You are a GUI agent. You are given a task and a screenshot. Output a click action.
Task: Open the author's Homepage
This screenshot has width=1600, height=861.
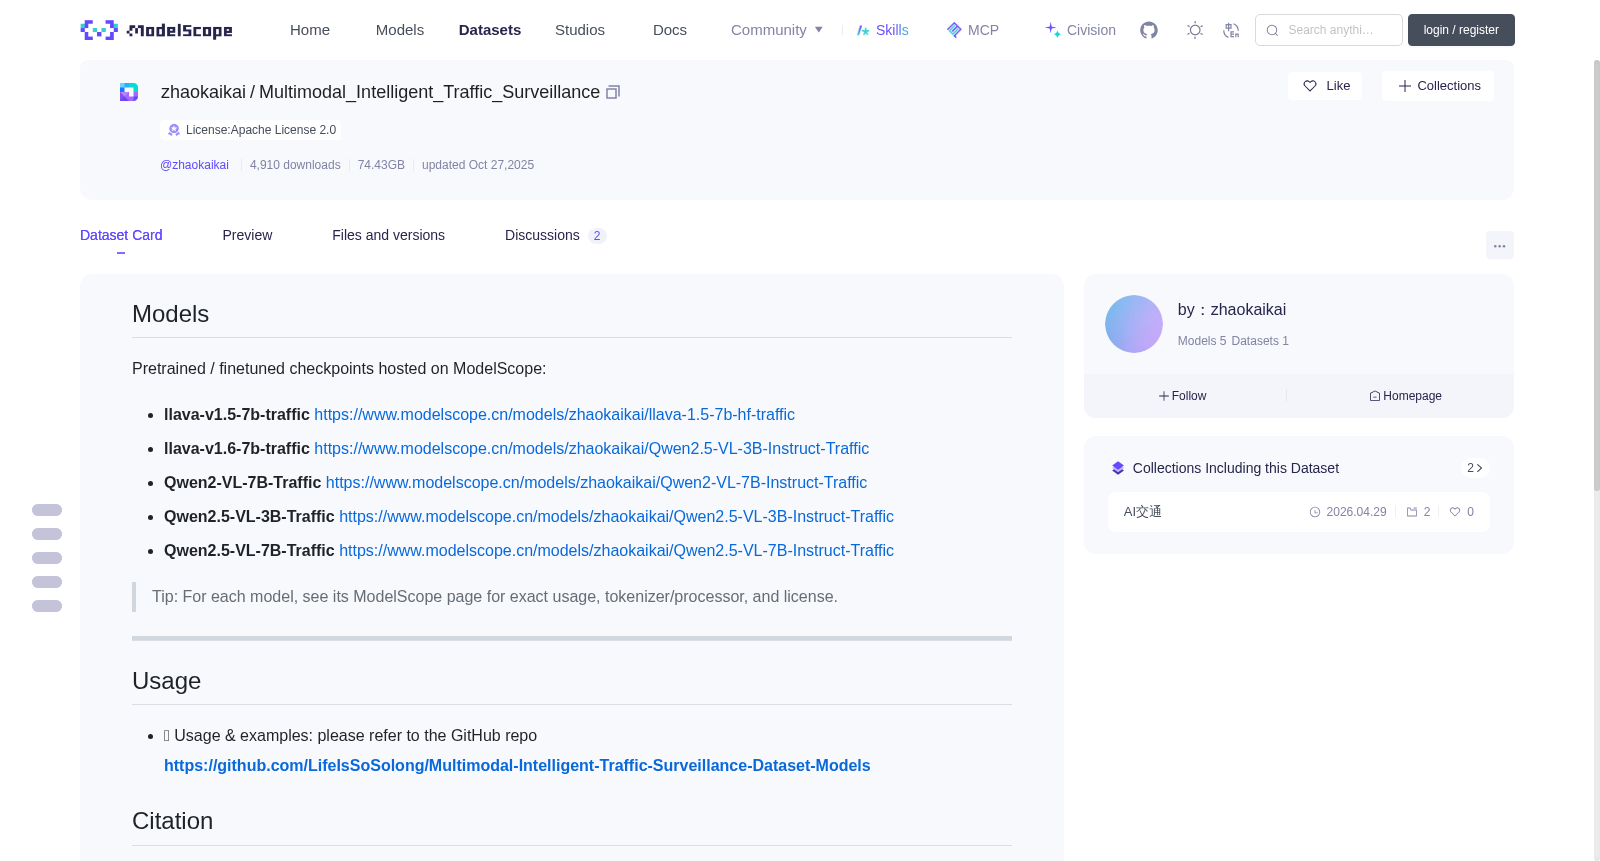pyautogui.click(x=1405, y=396)
